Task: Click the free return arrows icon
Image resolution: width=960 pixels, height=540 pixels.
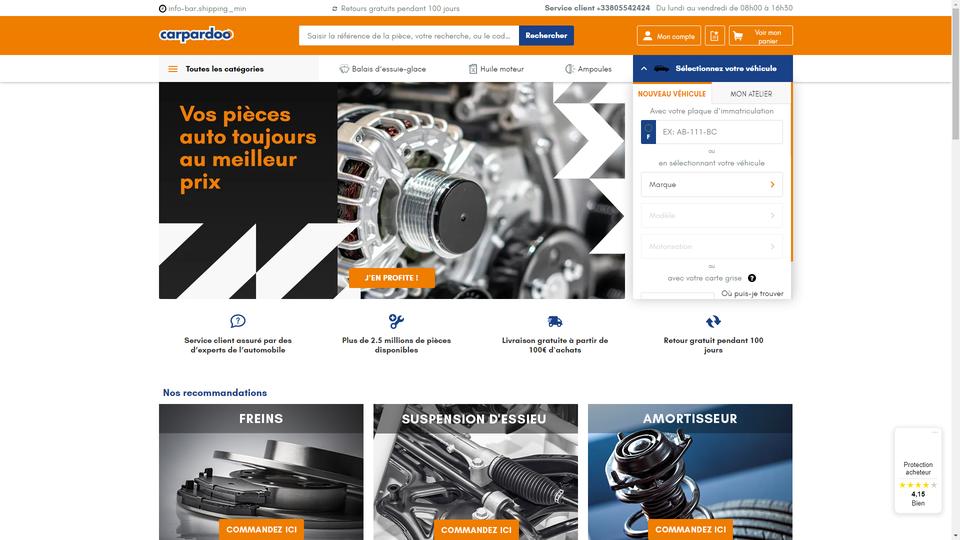Action: tap(713, 321)
